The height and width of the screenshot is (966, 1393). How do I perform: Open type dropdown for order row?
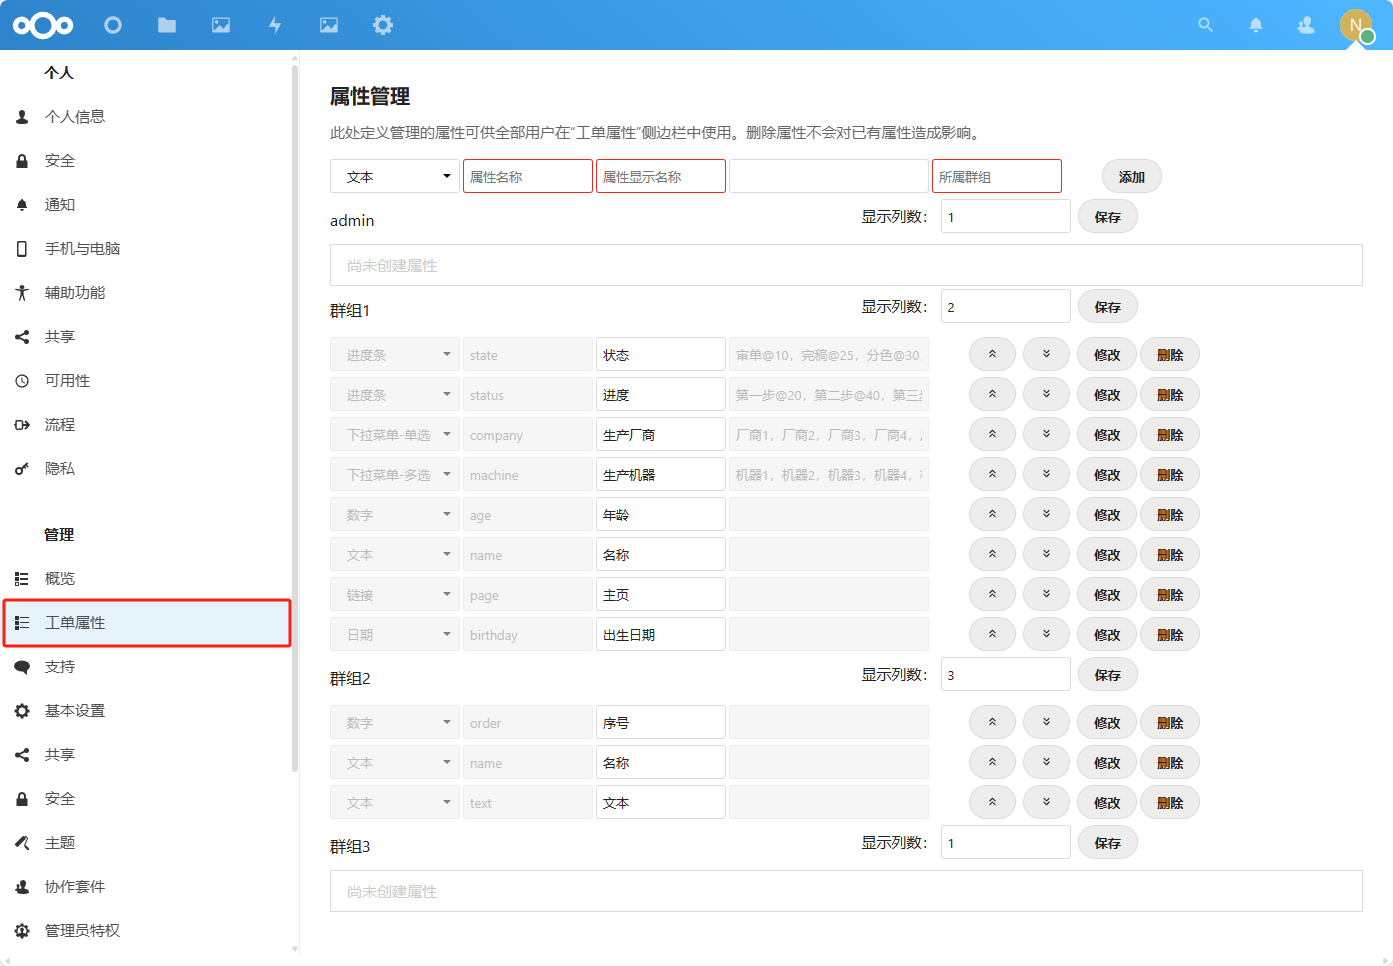coord(395,722)
